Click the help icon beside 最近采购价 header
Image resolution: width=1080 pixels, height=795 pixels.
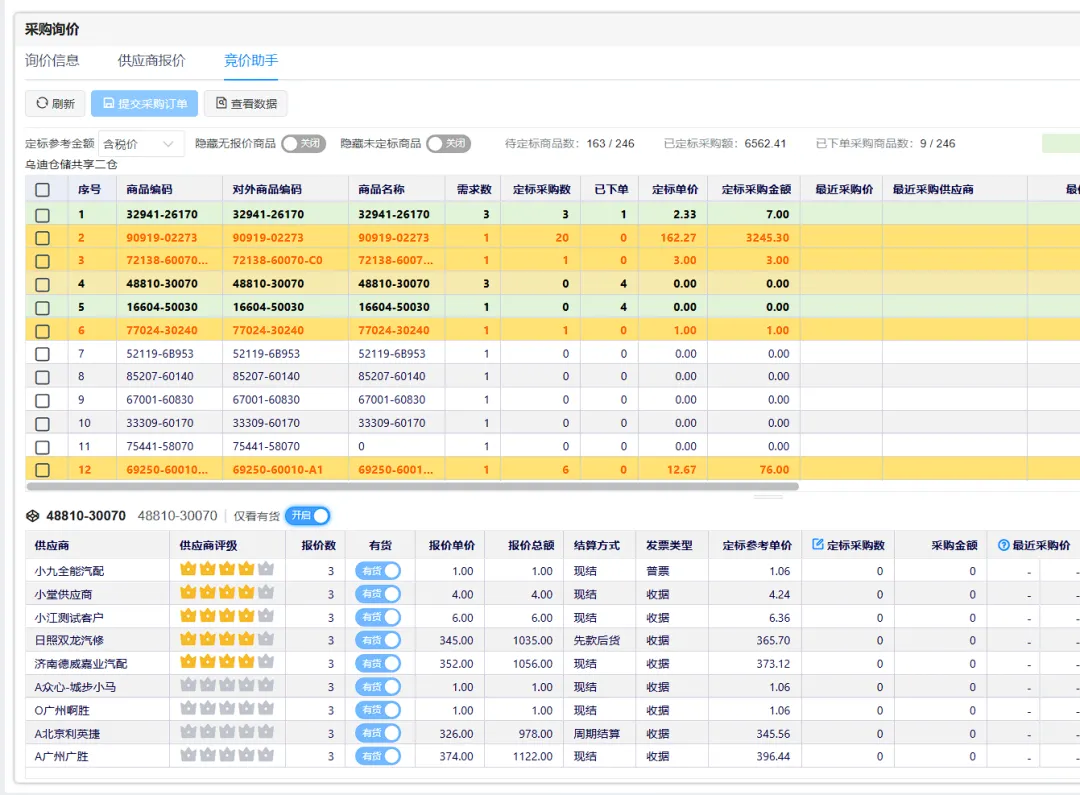click(1004, 545)
